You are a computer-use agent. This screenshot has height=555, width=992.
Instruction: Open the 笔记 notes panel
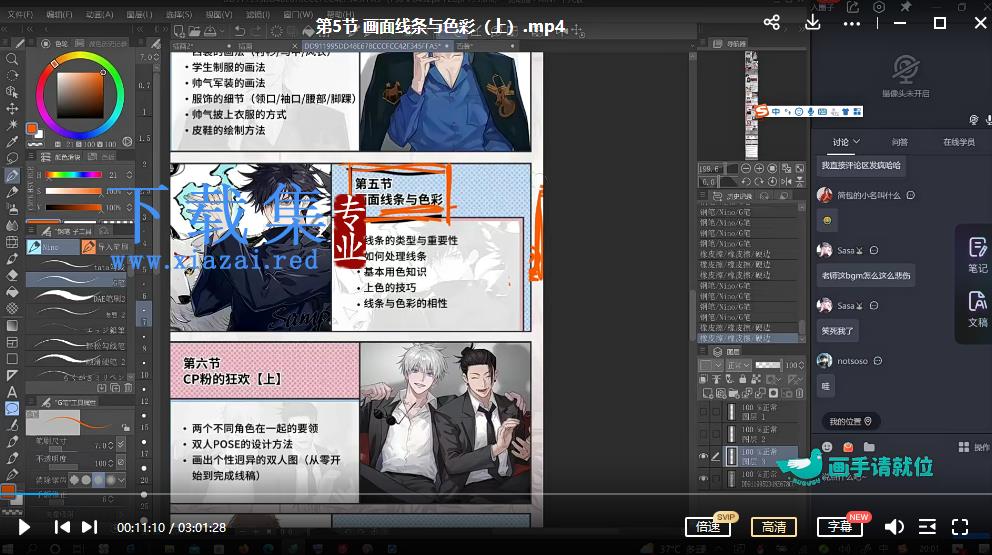tap(977, 254)
